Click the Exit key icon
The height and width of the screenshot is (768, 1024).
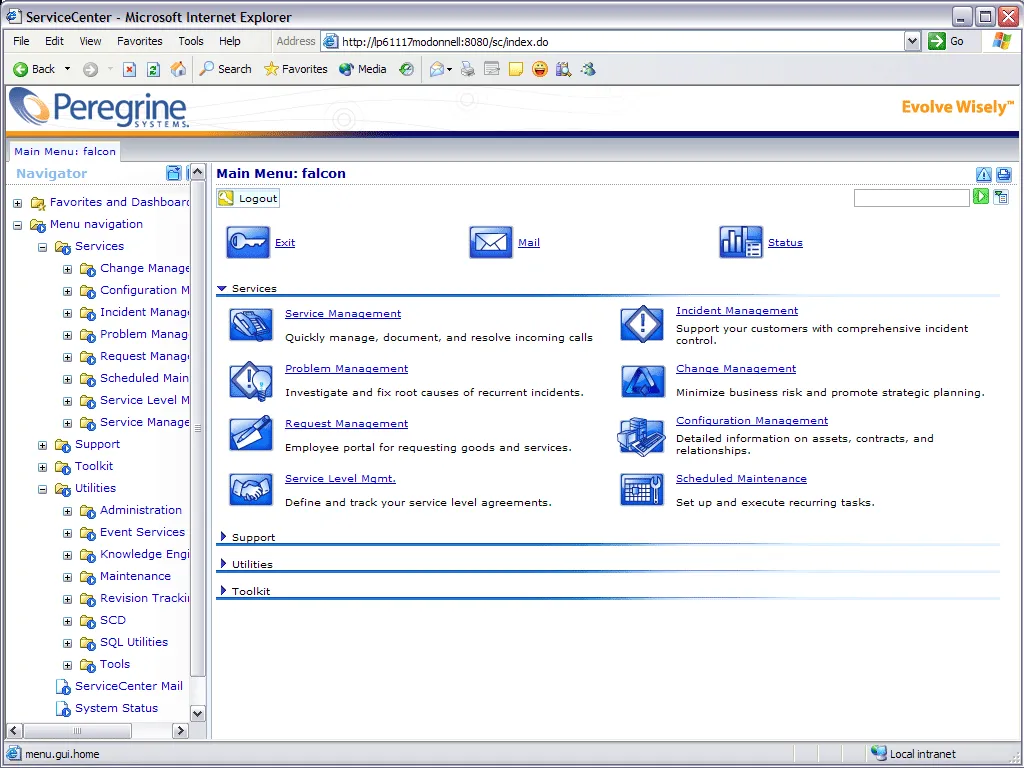(x=248, y=242)
